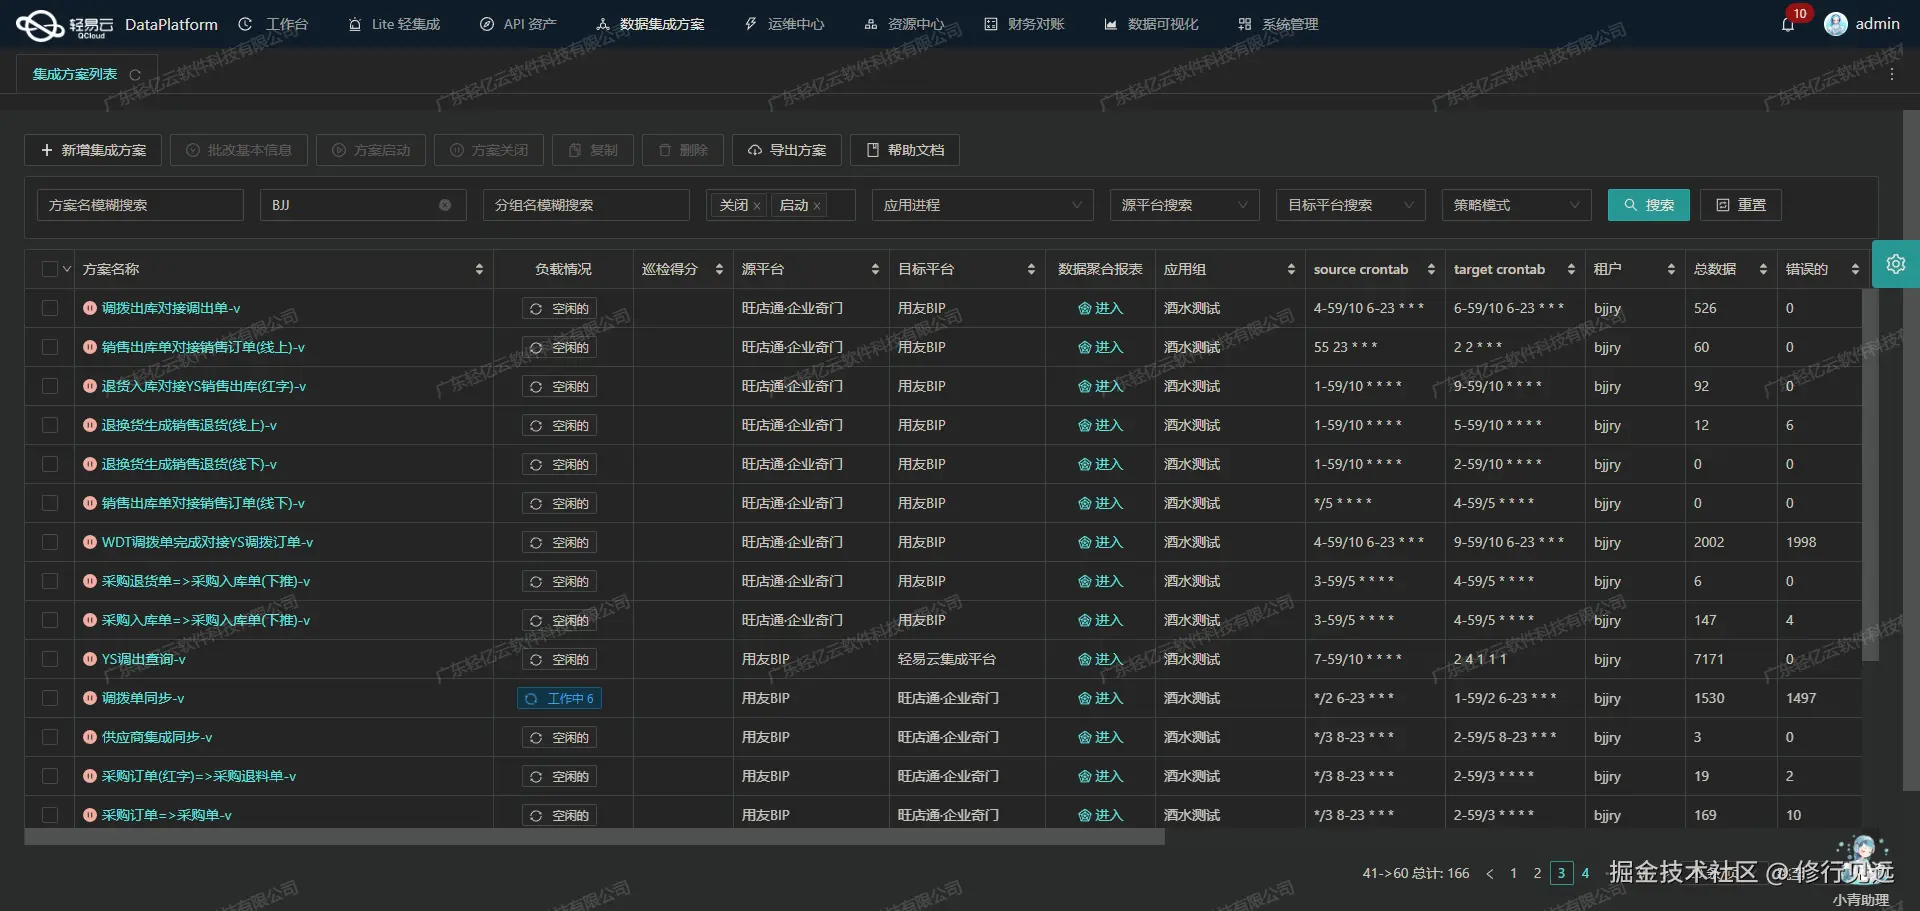The image size is (1920, 911).
Task: Open the notification bell with 10 alerts
Action: tap(1789, 24)
